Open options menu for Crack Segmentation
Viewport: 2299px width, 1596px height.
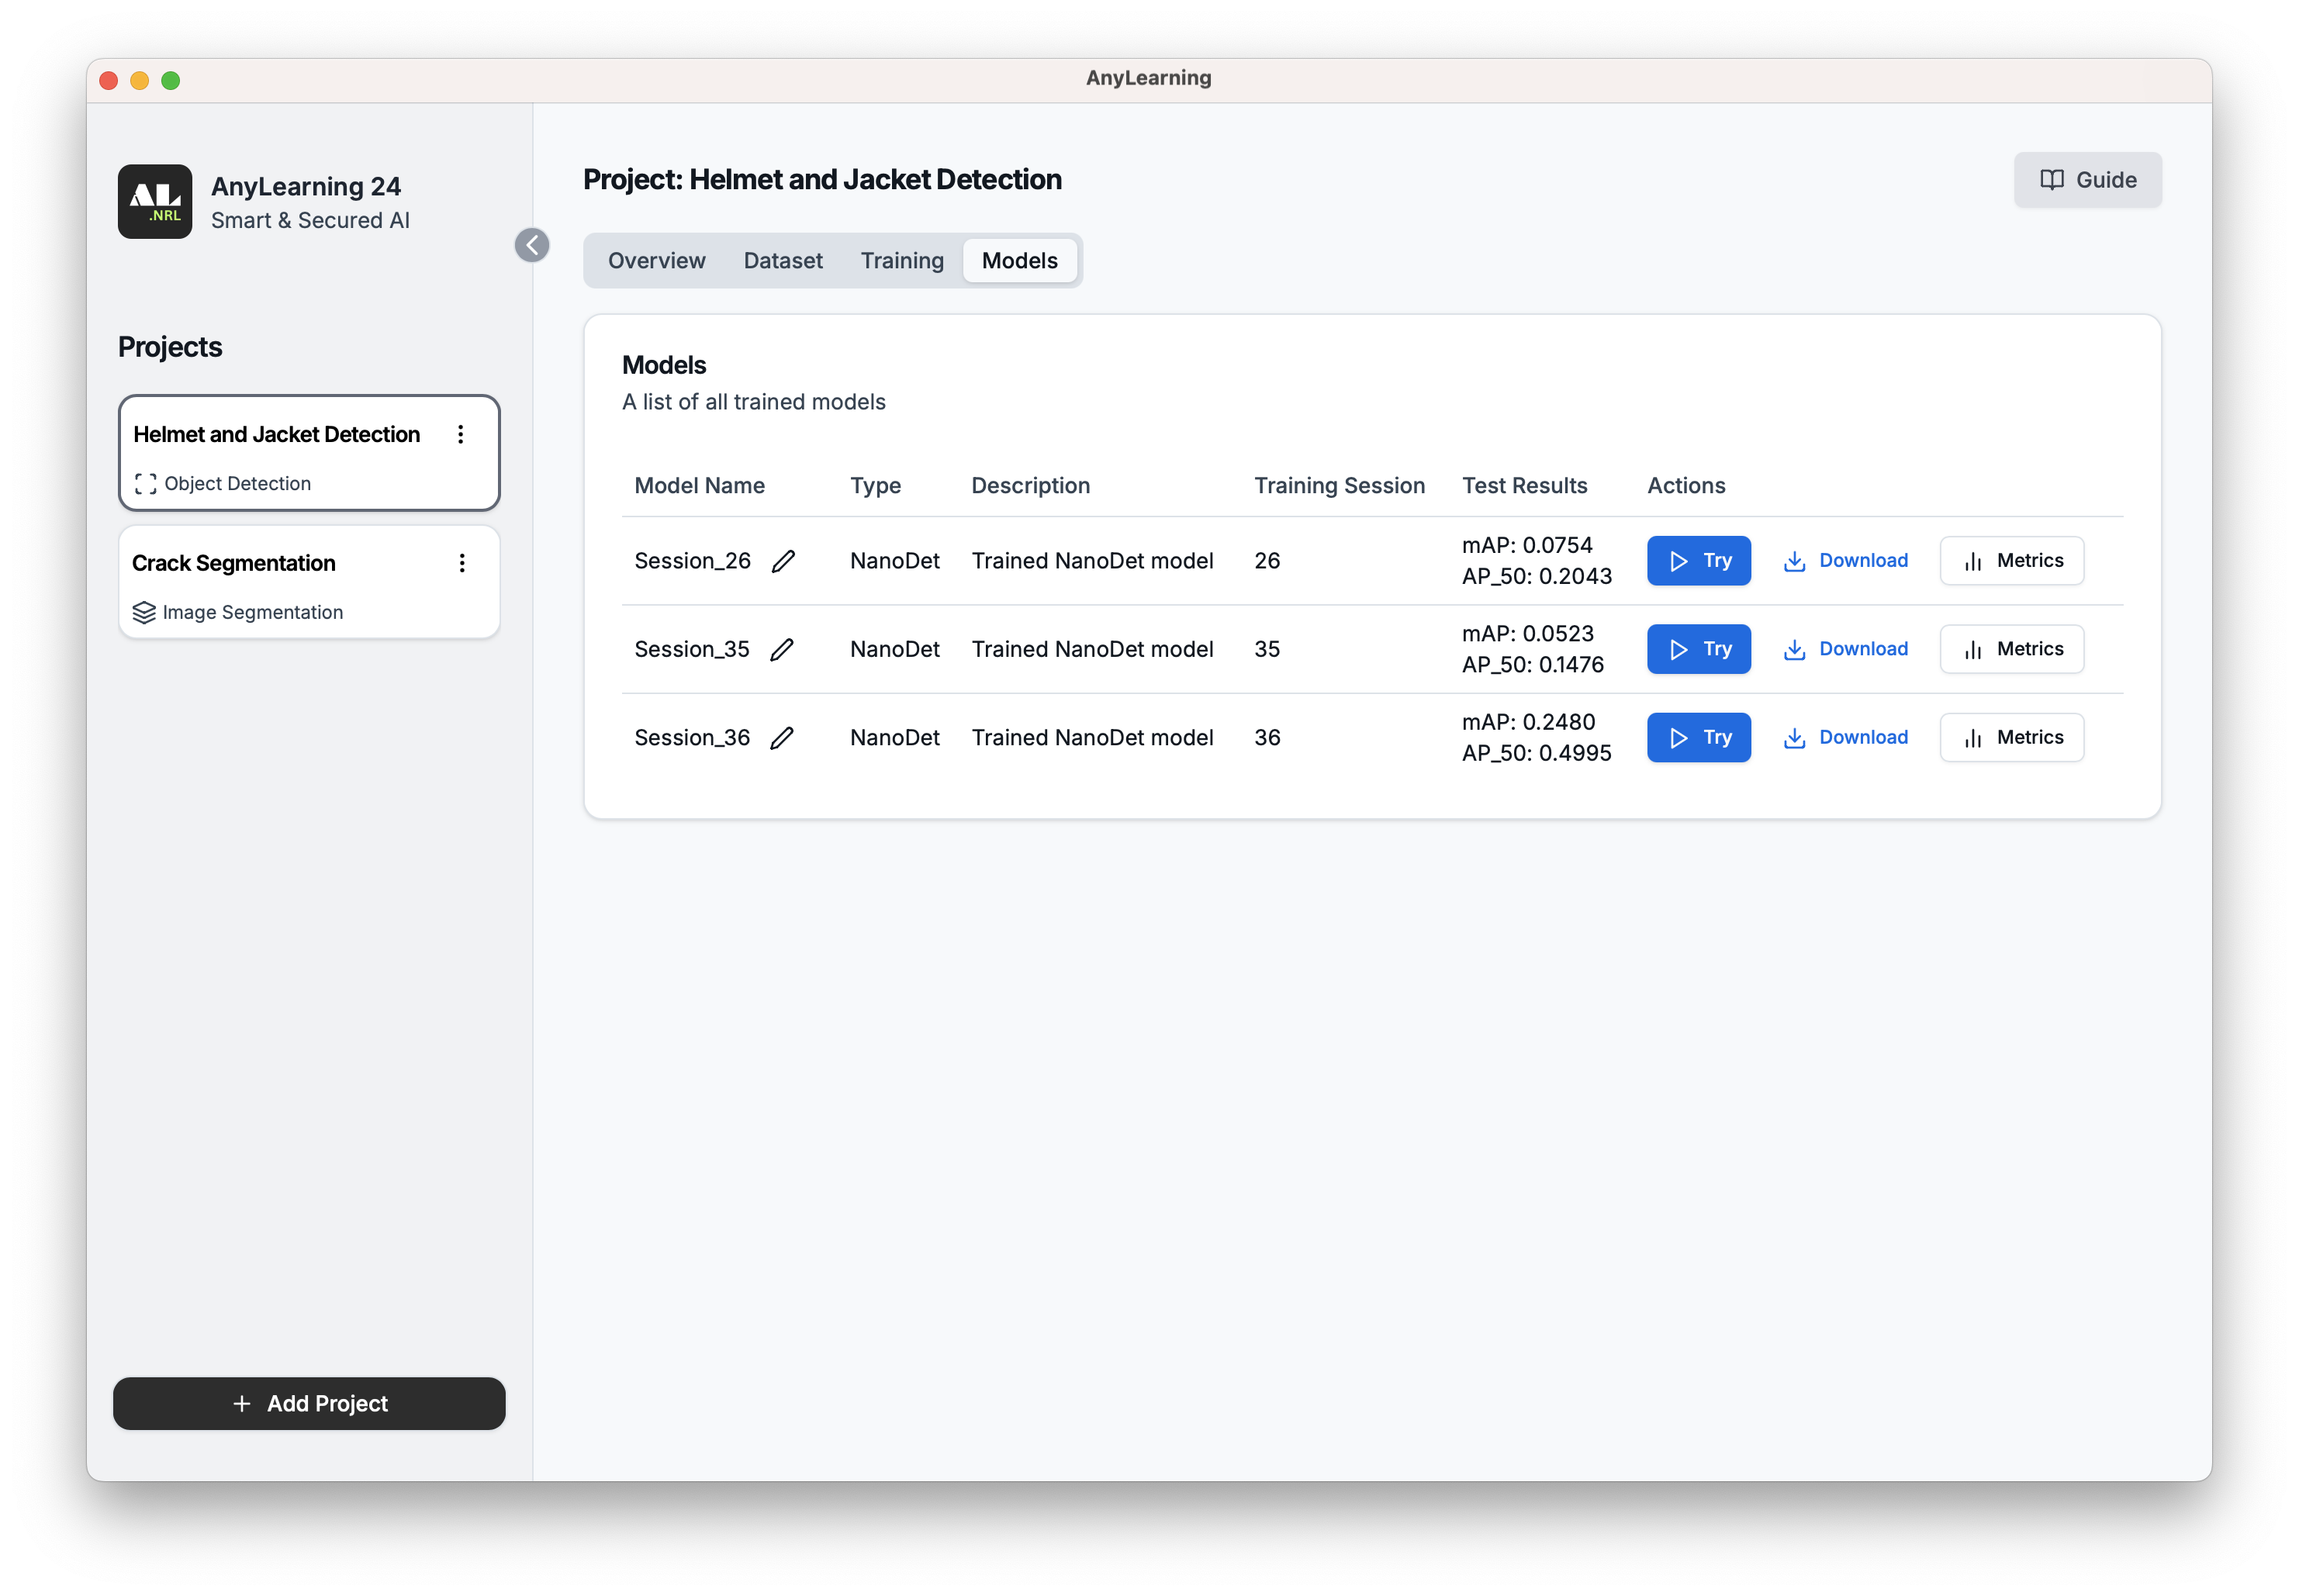(462, 563)
